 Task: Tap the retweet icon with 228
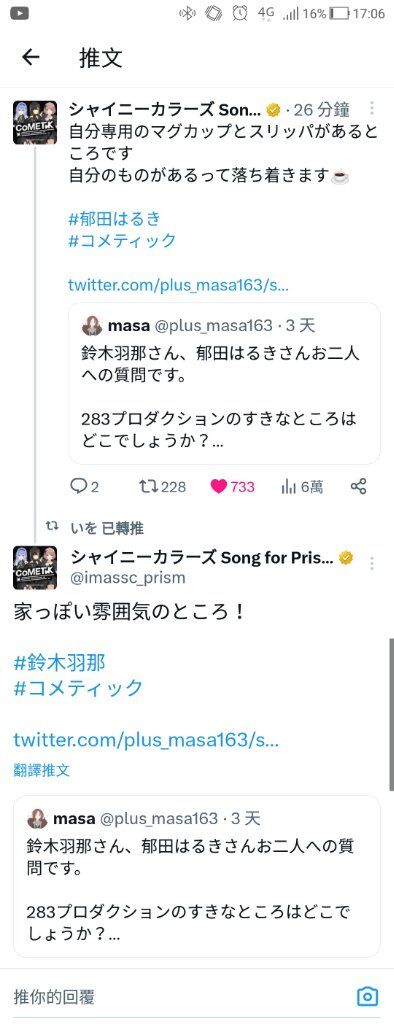point(149,487)
